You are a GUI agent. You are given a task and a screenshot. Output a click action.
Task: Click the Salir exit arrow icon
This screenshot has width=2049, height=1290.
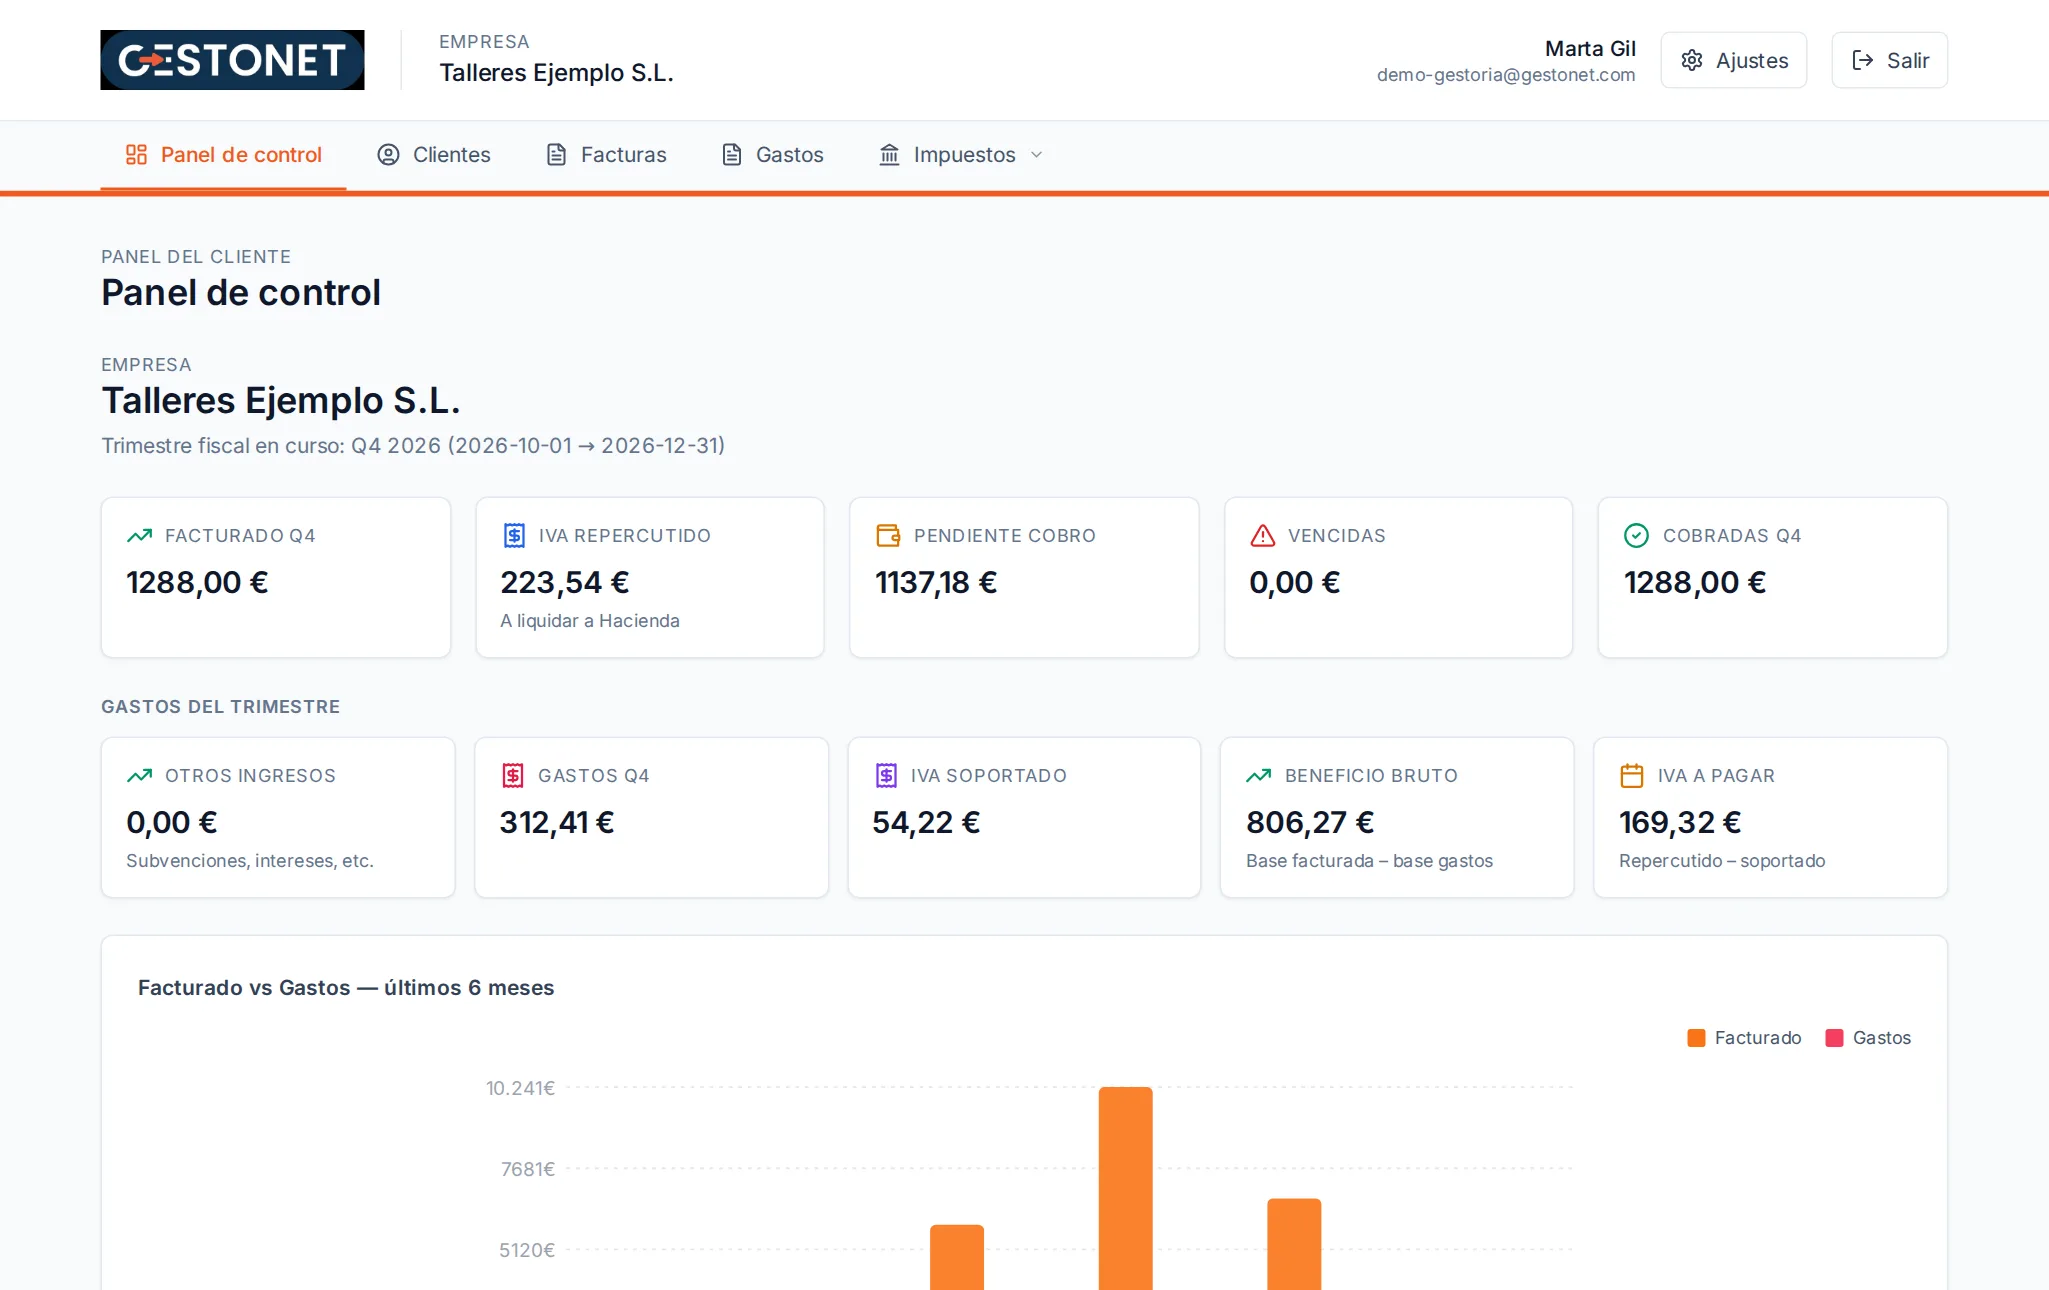[x=1862, y=60]
